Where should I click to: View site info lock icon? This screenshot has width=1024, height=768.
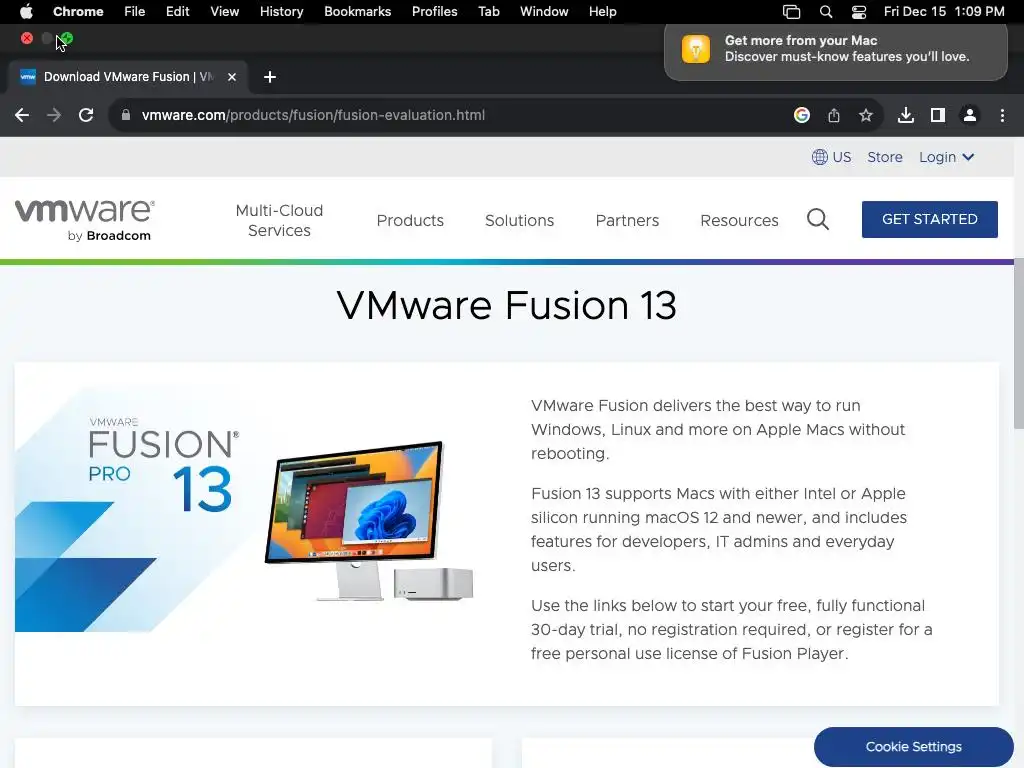click(126, 115)
